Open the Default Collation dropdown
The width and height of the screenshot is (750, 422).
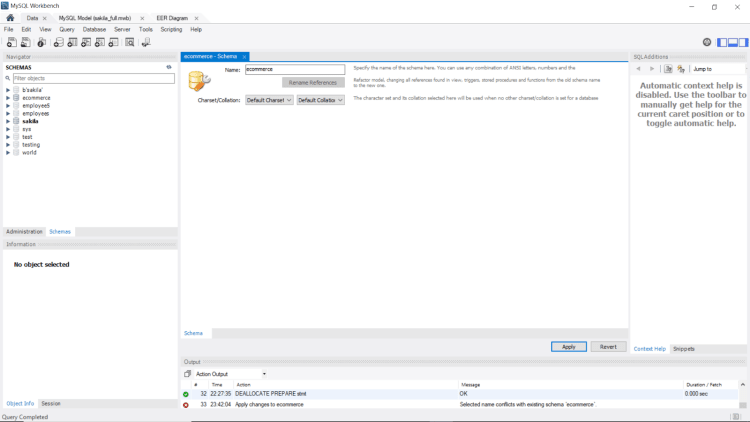pyautogui.click(x=320, y=100)
